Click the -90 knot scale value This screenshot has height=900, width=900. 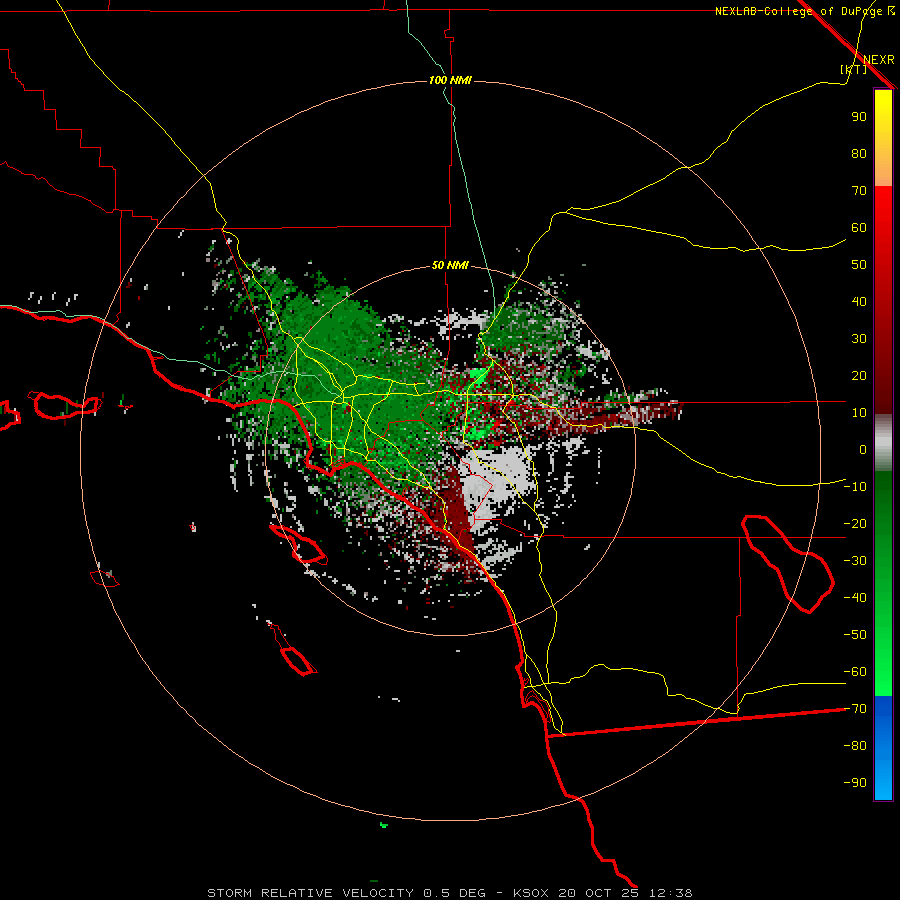(x=855, y=783)
